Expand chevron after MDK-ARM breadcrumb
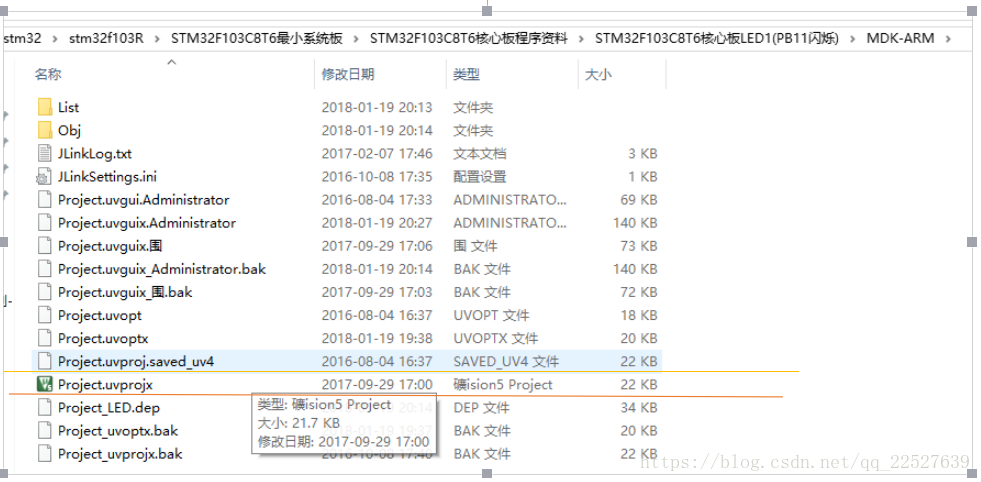The image size is (981, 482). (948, 39)
